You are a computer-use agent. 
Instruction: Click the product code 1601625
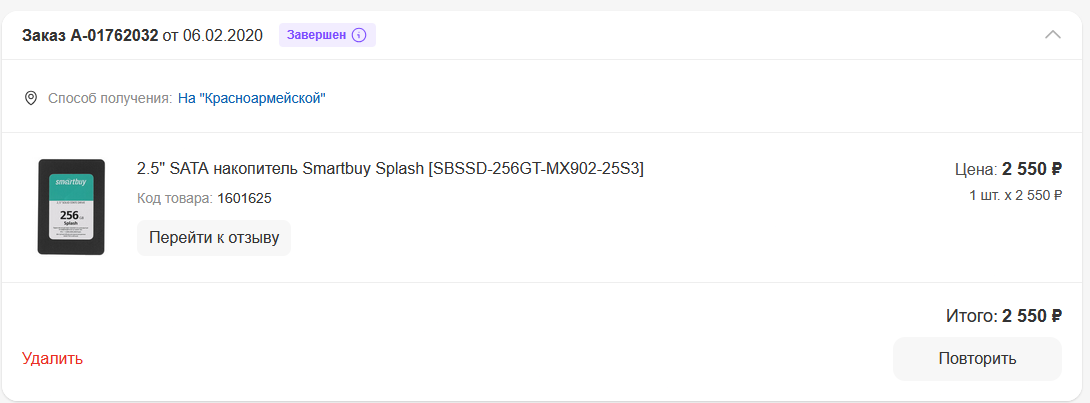tap(244, 198)
